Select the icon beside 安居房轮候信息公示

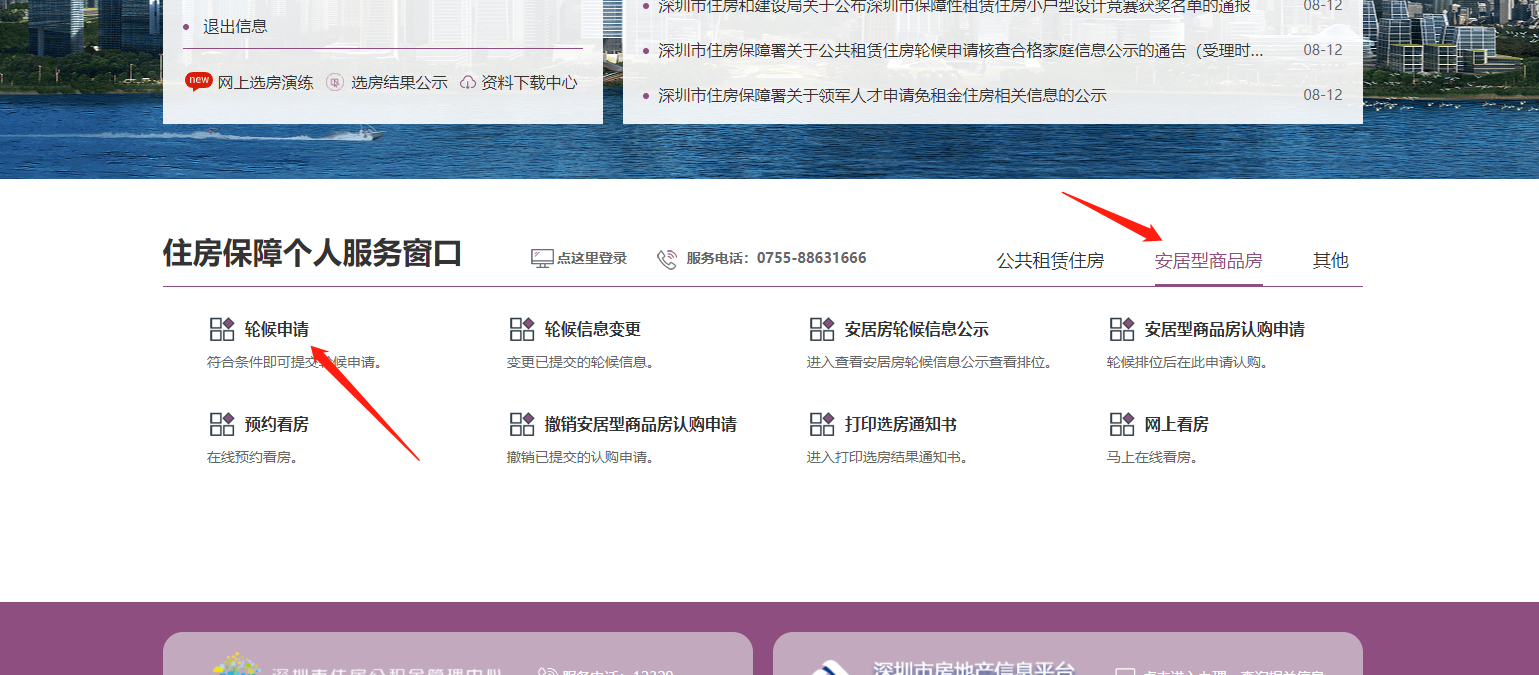(822, 329)
